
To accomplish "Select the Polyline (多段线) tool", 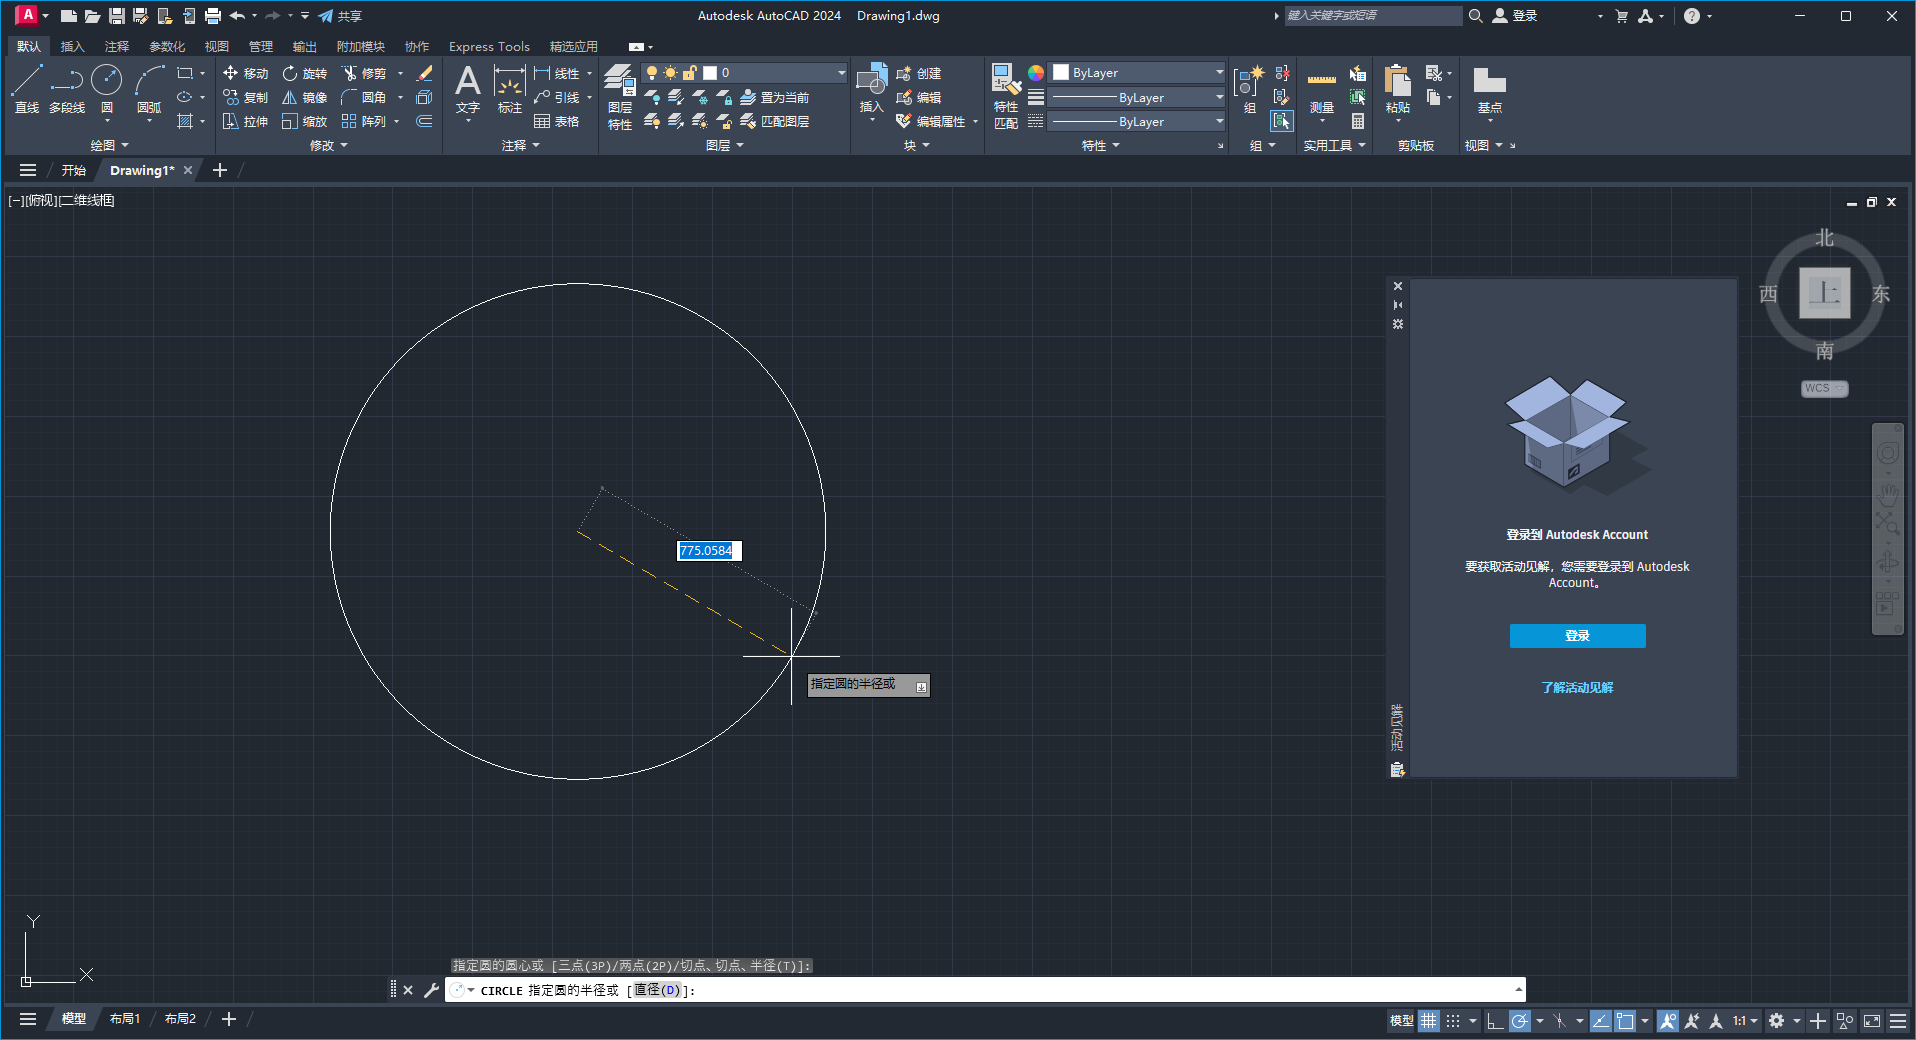I will click(67, 89).
